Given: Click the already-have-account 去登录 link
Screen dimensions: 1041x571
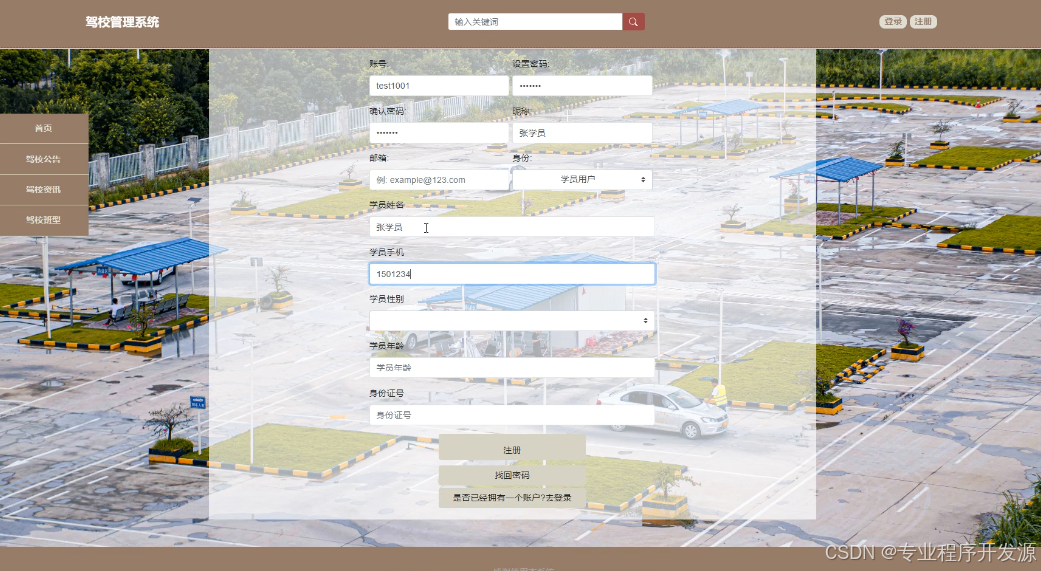Looking at the screenshot, I should 512,497.
